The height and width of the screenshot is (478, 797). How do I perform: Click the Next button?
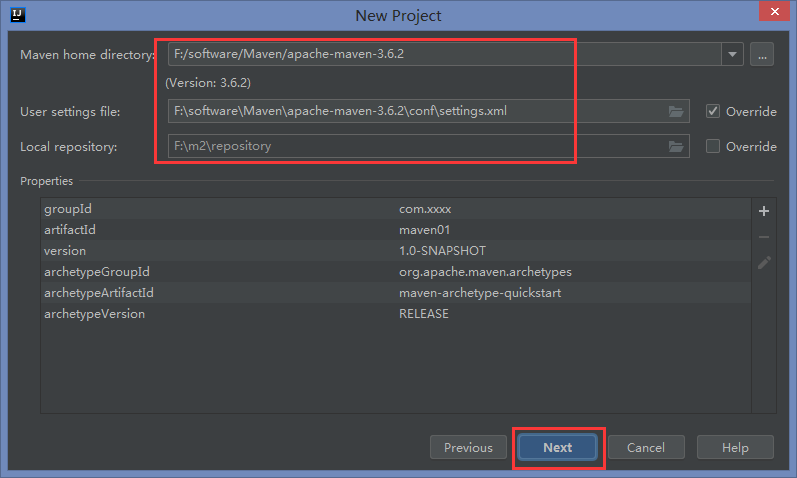click(557, 447)
